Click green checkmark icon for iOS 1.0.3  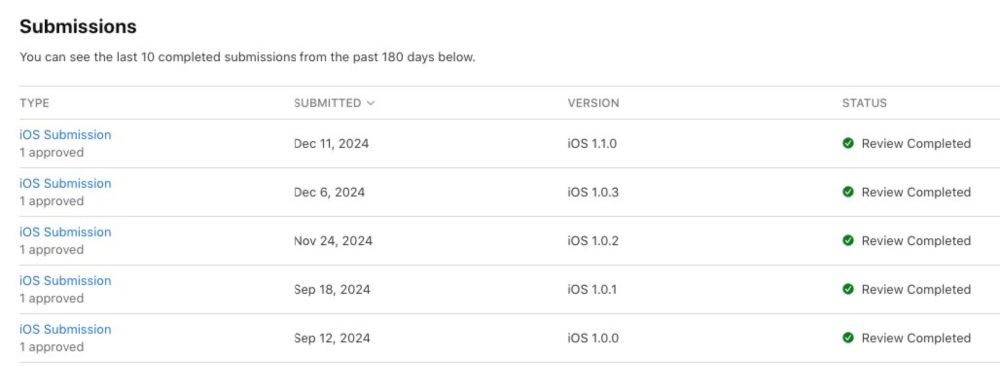(x=848, y=192)
